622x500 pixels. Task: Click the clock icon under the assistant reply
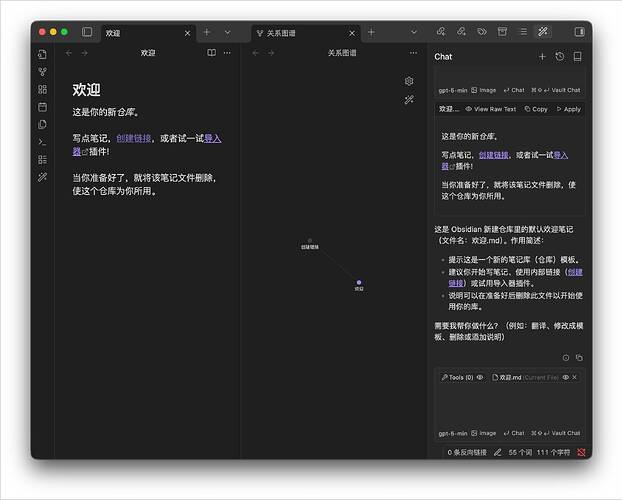566,358
